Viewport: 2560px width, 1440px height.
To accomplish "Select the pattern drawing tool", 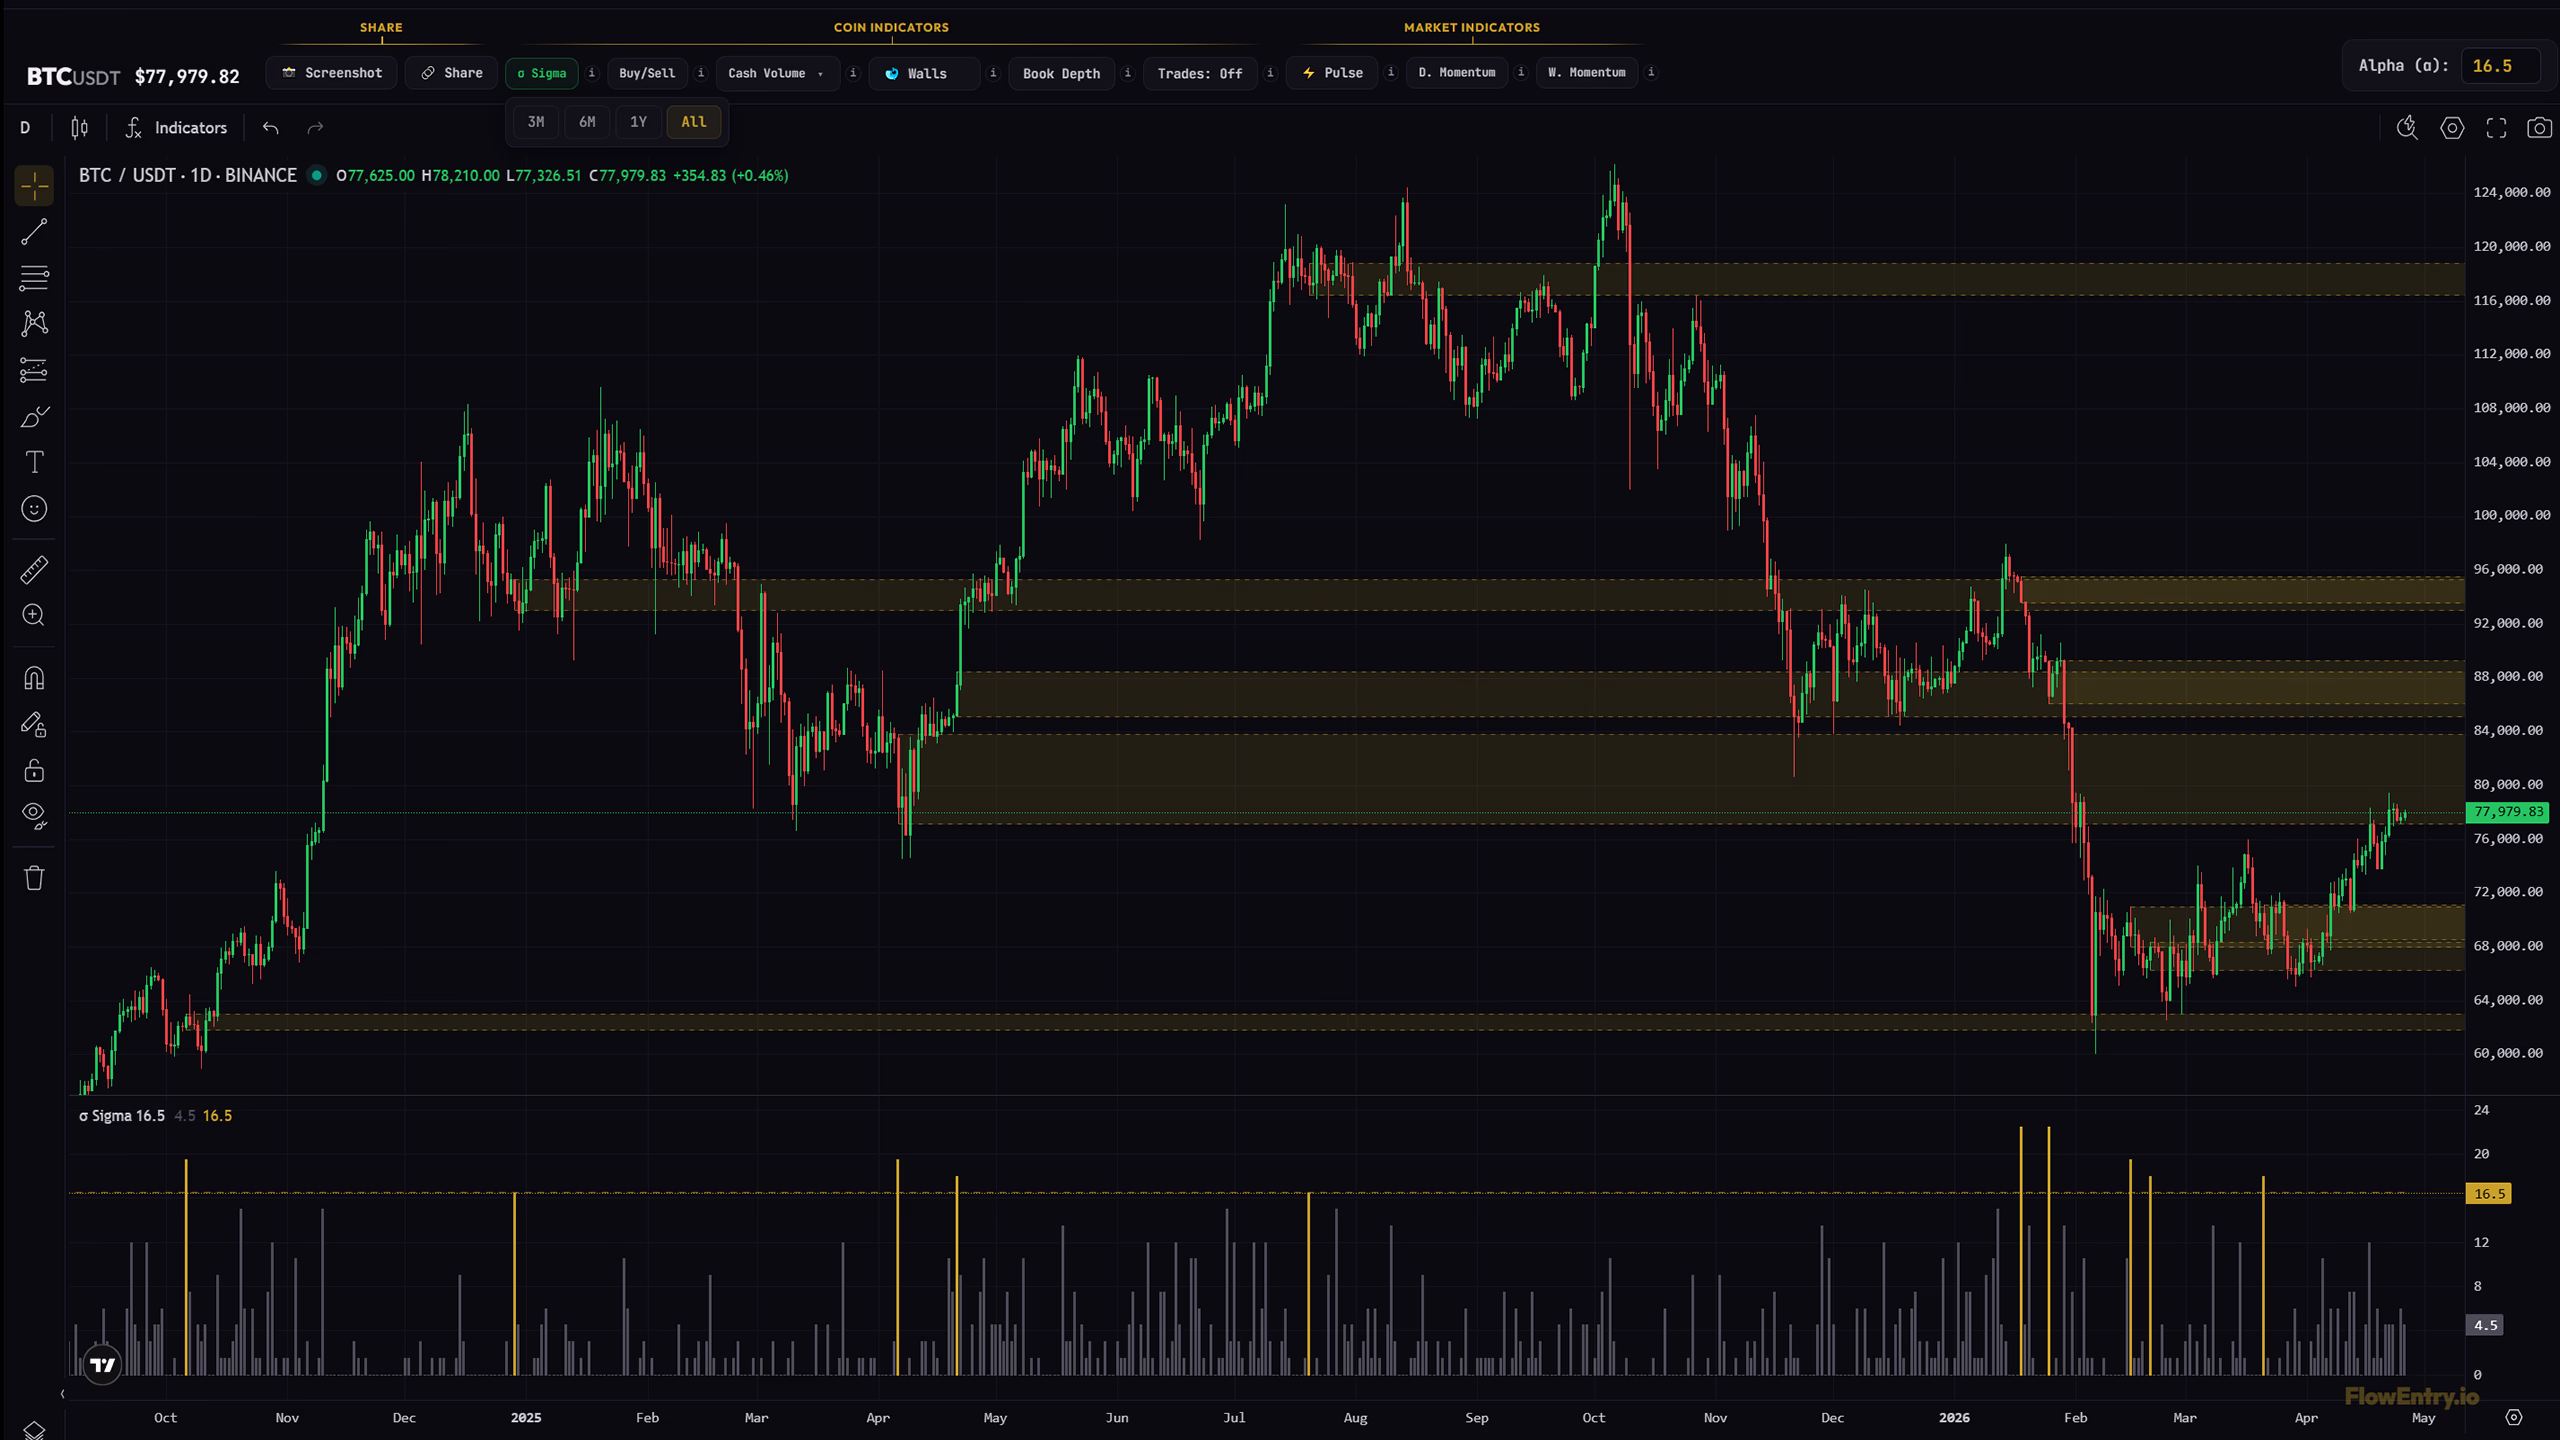I will coord(34,323).
